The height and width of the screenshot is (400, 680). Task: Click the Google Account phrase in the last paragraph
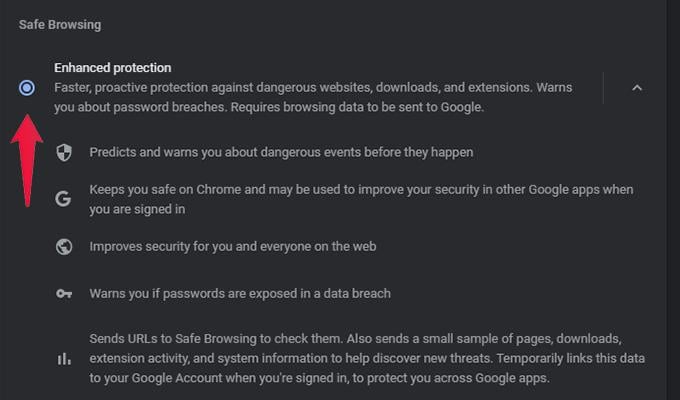tap(177, 378)
